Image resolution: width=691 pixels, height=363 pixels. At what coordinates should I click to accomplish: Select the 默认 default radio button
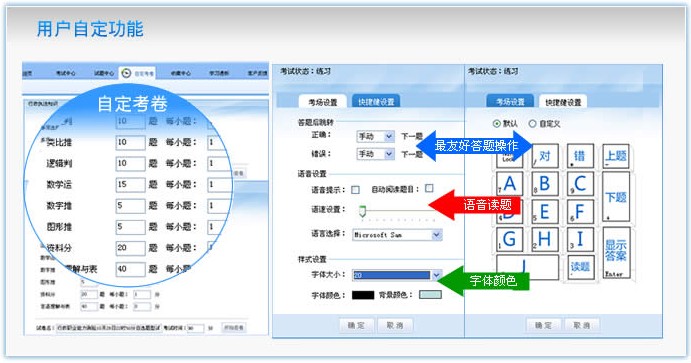pyautogui.click(x=497, y=124)
